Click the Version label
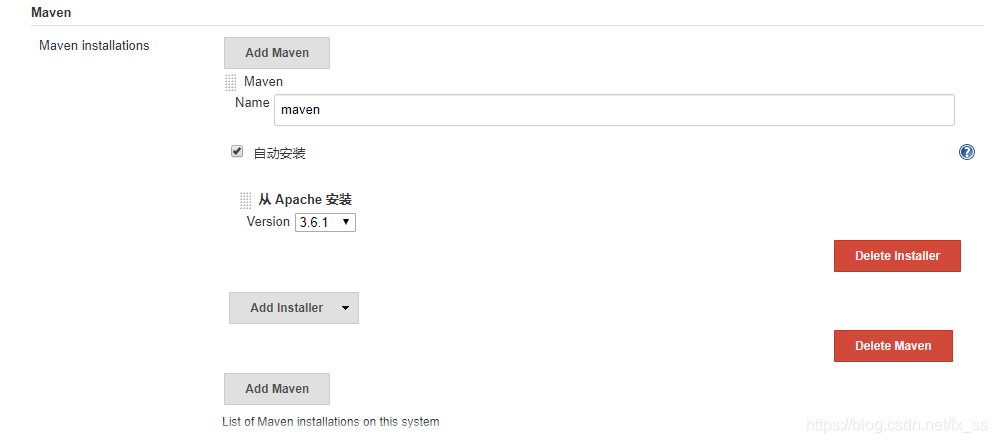The image size is (997, 443). point(268,222)
